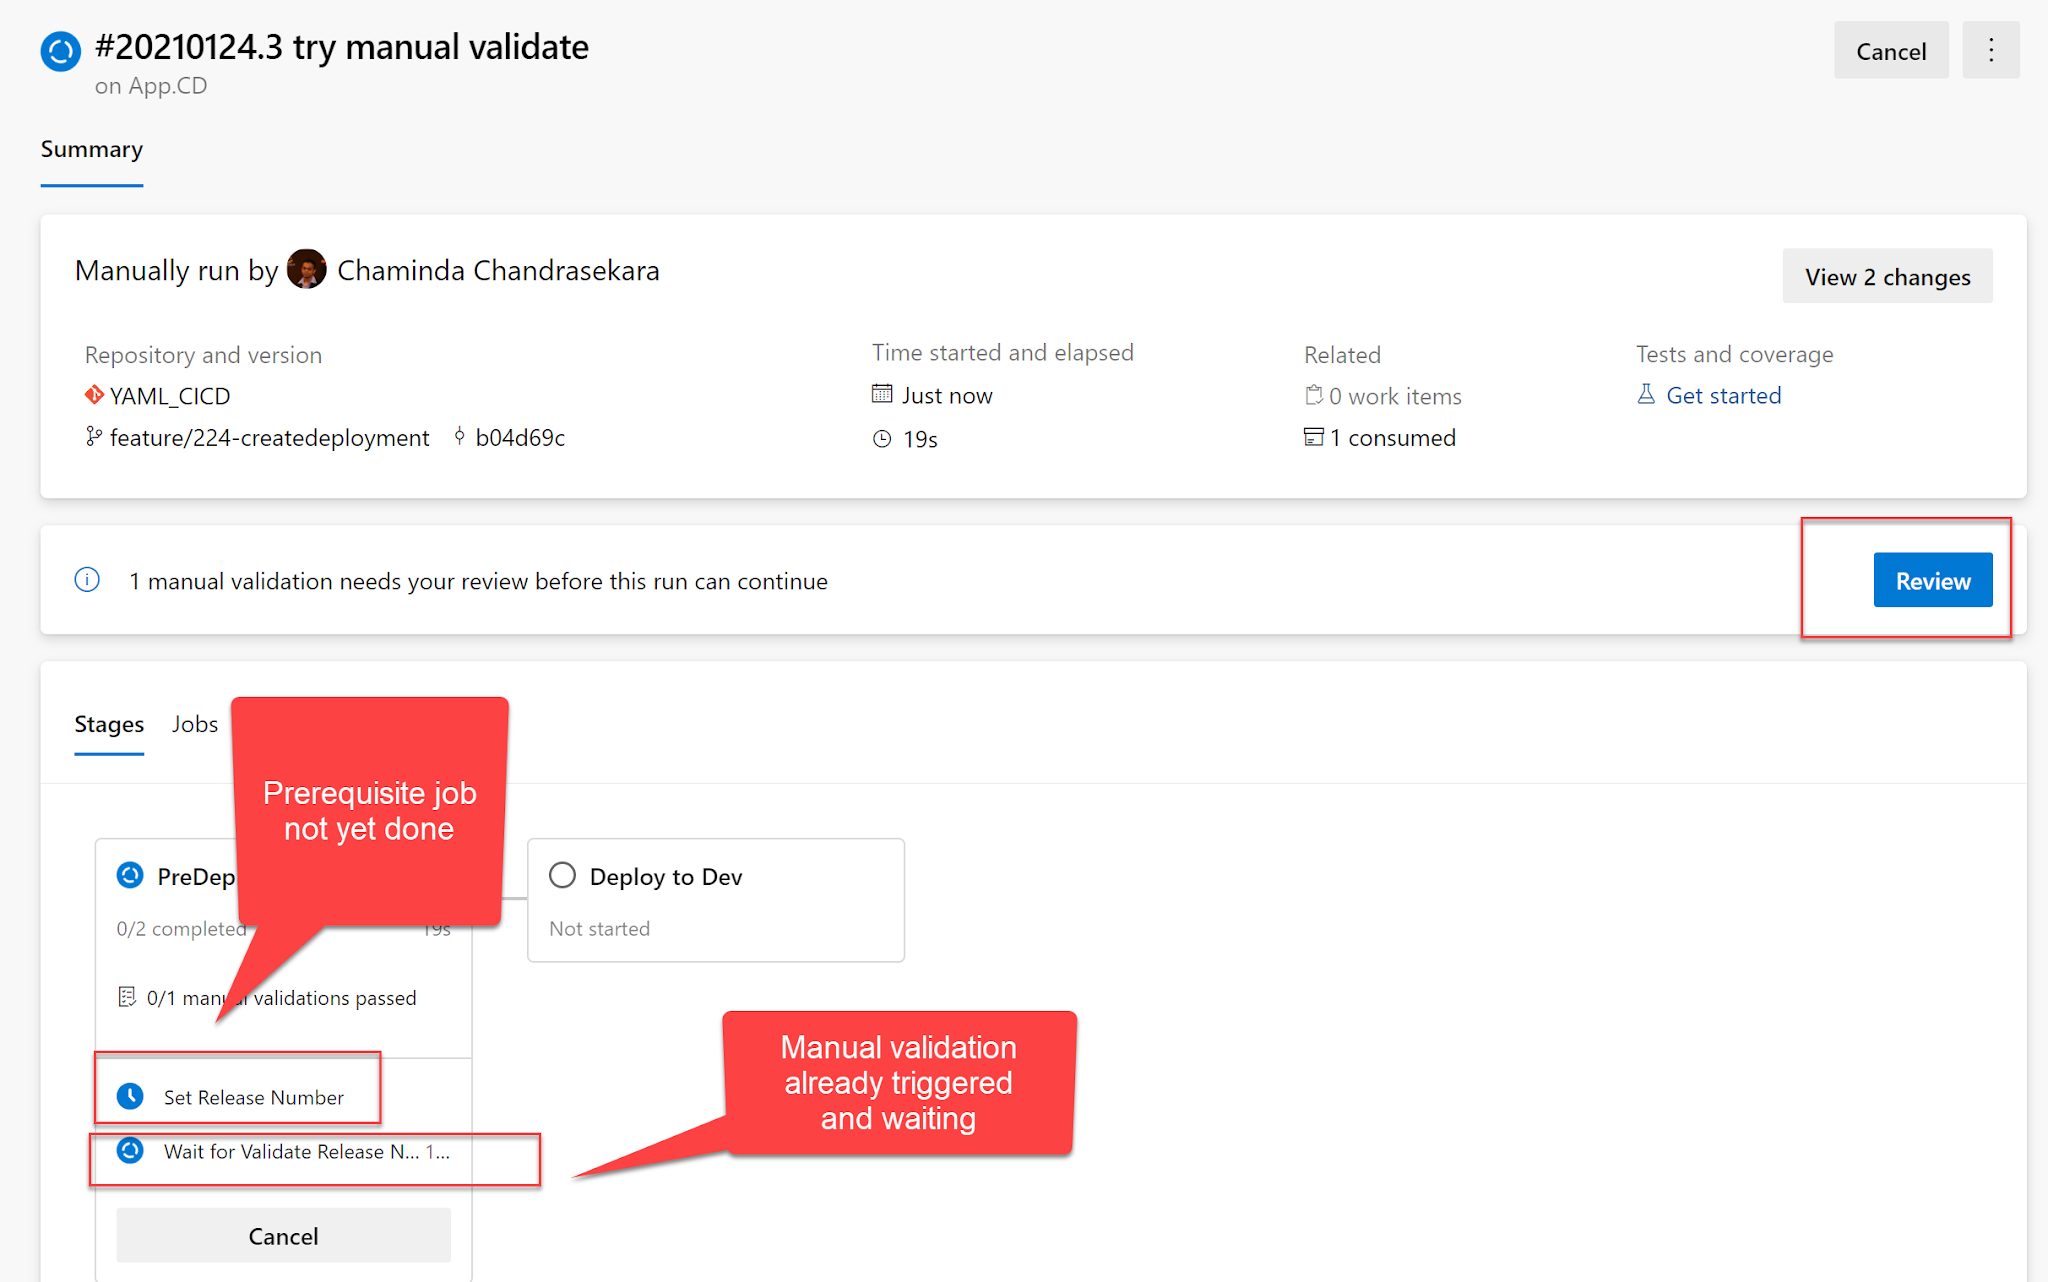Screen dimensions: 2048x1282
Task: Select the Deploy to Dev stage circle
Action: click(562, 875)
